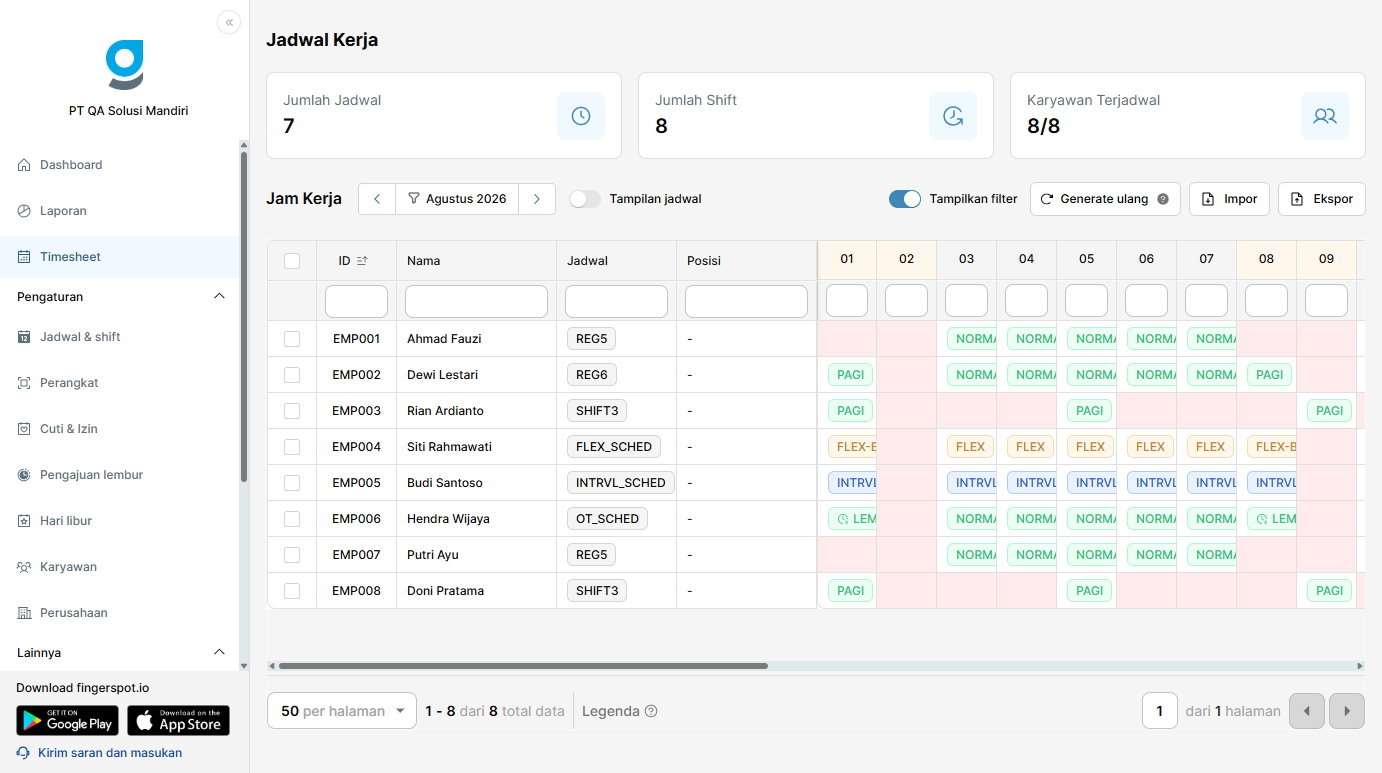Click the OT_SCHED tag for Hendra Wijaya

pyautogui.click(x=607, y=519)
